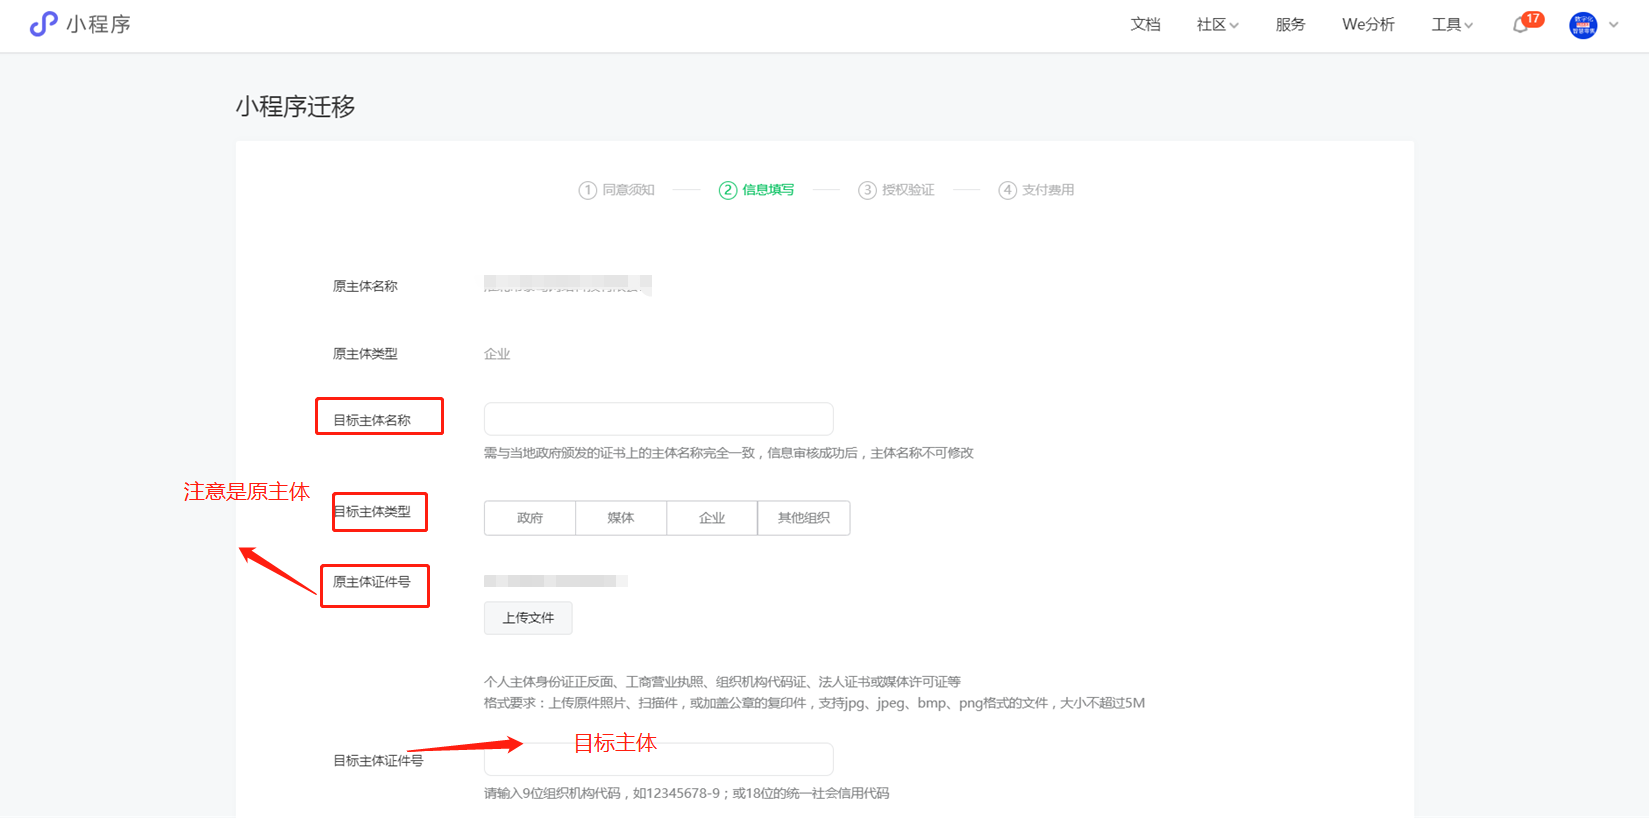The height and width of the screenshot is (819, 1649).
Task: Choose 其他组织 as target subject type
Action: [804, 518]
